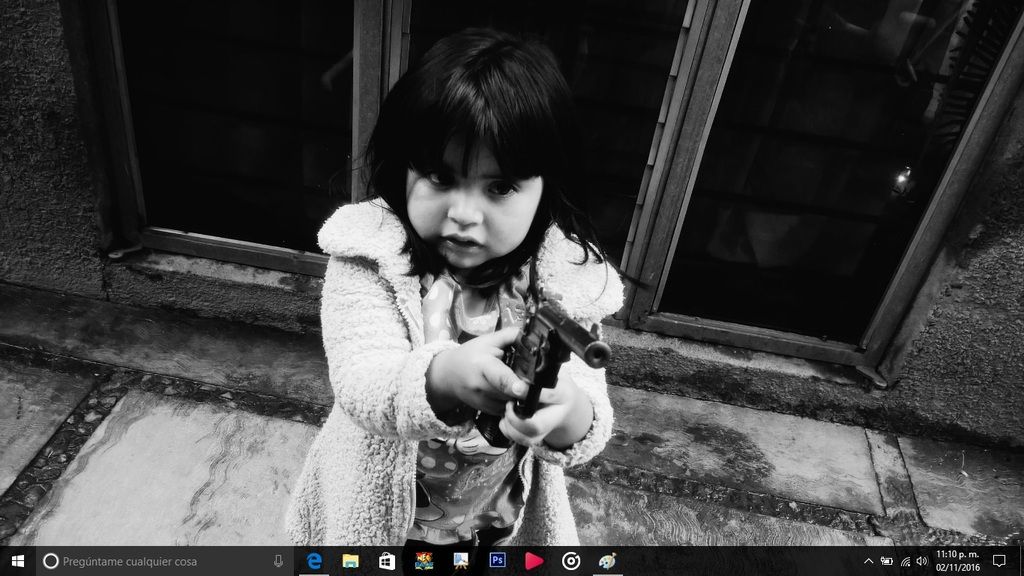
Task: Switch to the paint palette app
Action: coord(607,561)
